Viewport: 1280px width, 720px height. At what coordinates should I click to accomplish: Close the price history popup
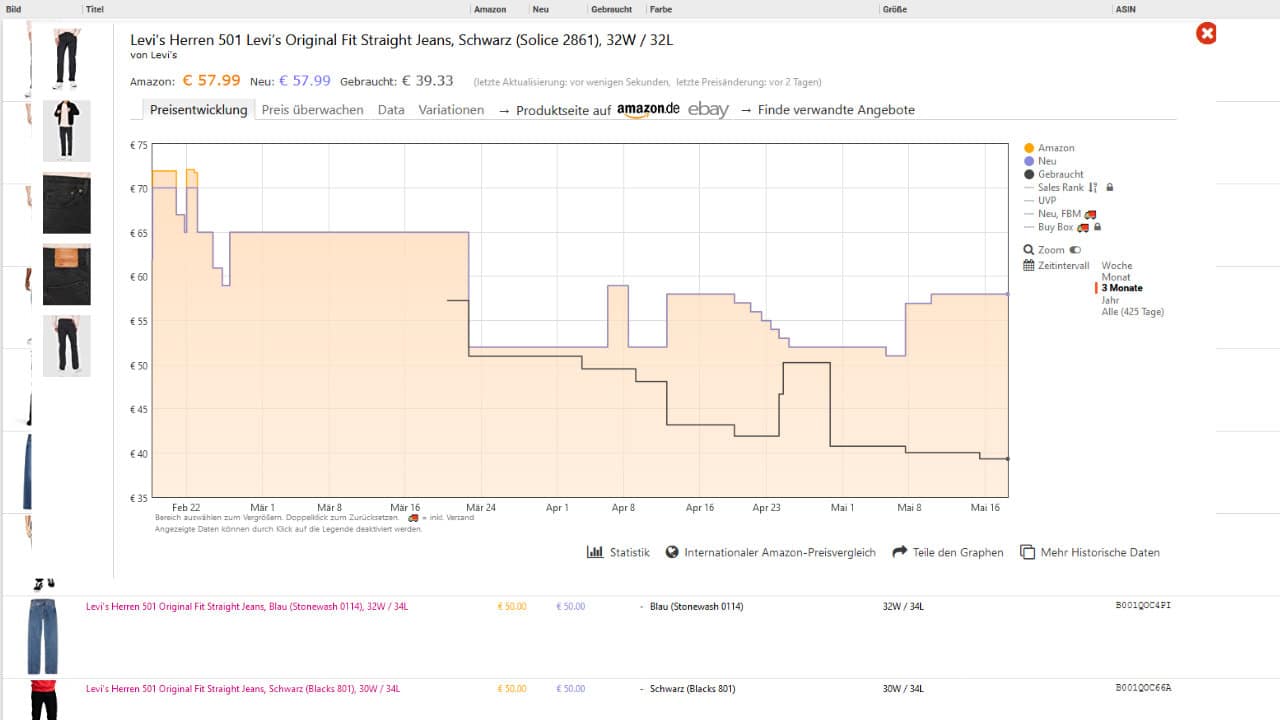click(1206, 34)
